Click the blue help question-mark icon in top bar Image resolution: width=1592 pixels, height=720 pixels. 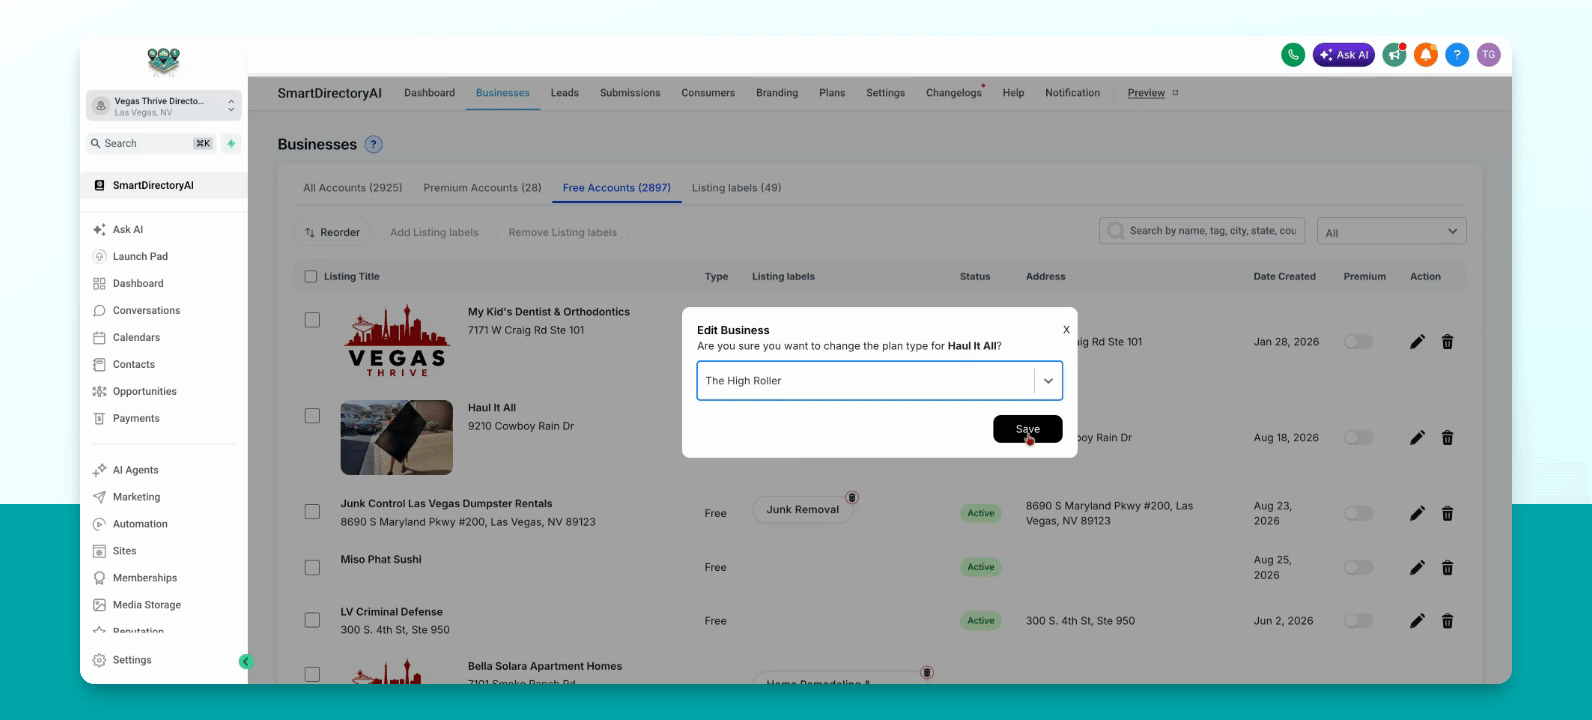[x=1457, y=55]
